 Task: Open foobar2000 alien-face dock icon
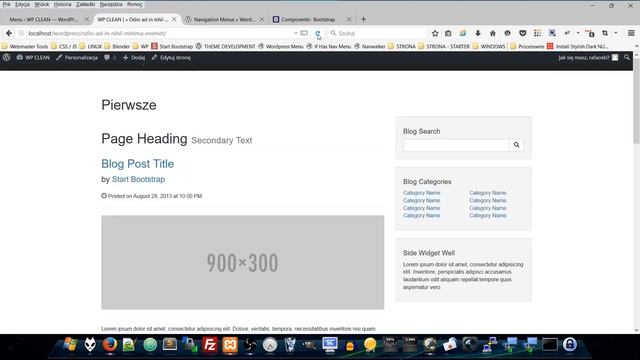90,345
